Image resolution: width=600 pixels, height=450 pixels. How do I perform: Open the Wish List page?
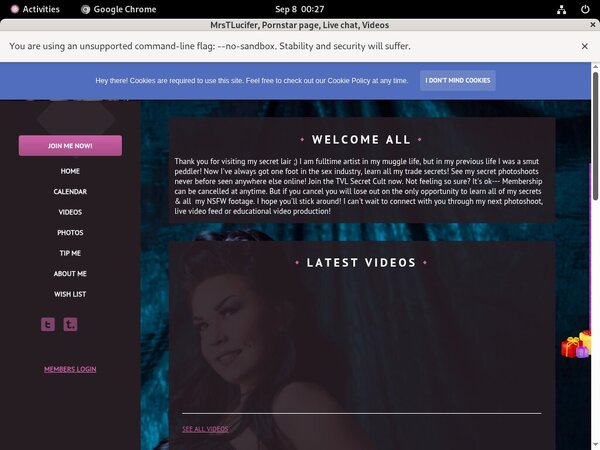click(x=70, y=294)
